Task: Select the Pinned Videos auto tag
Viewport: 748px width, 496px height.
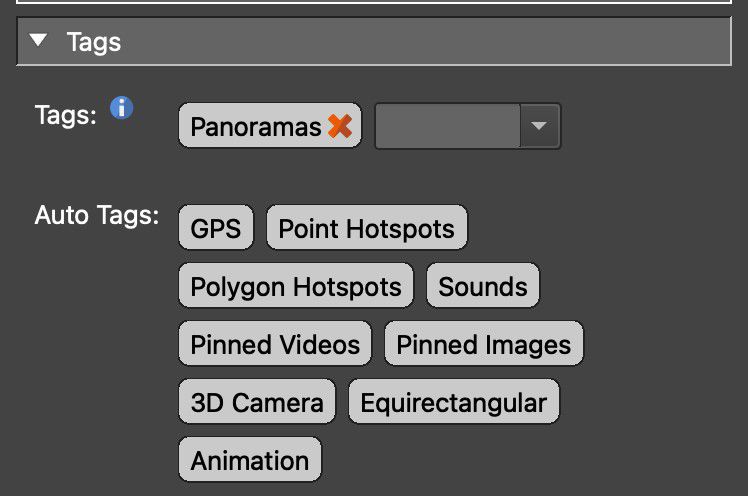Action: [x=275, y=344]
